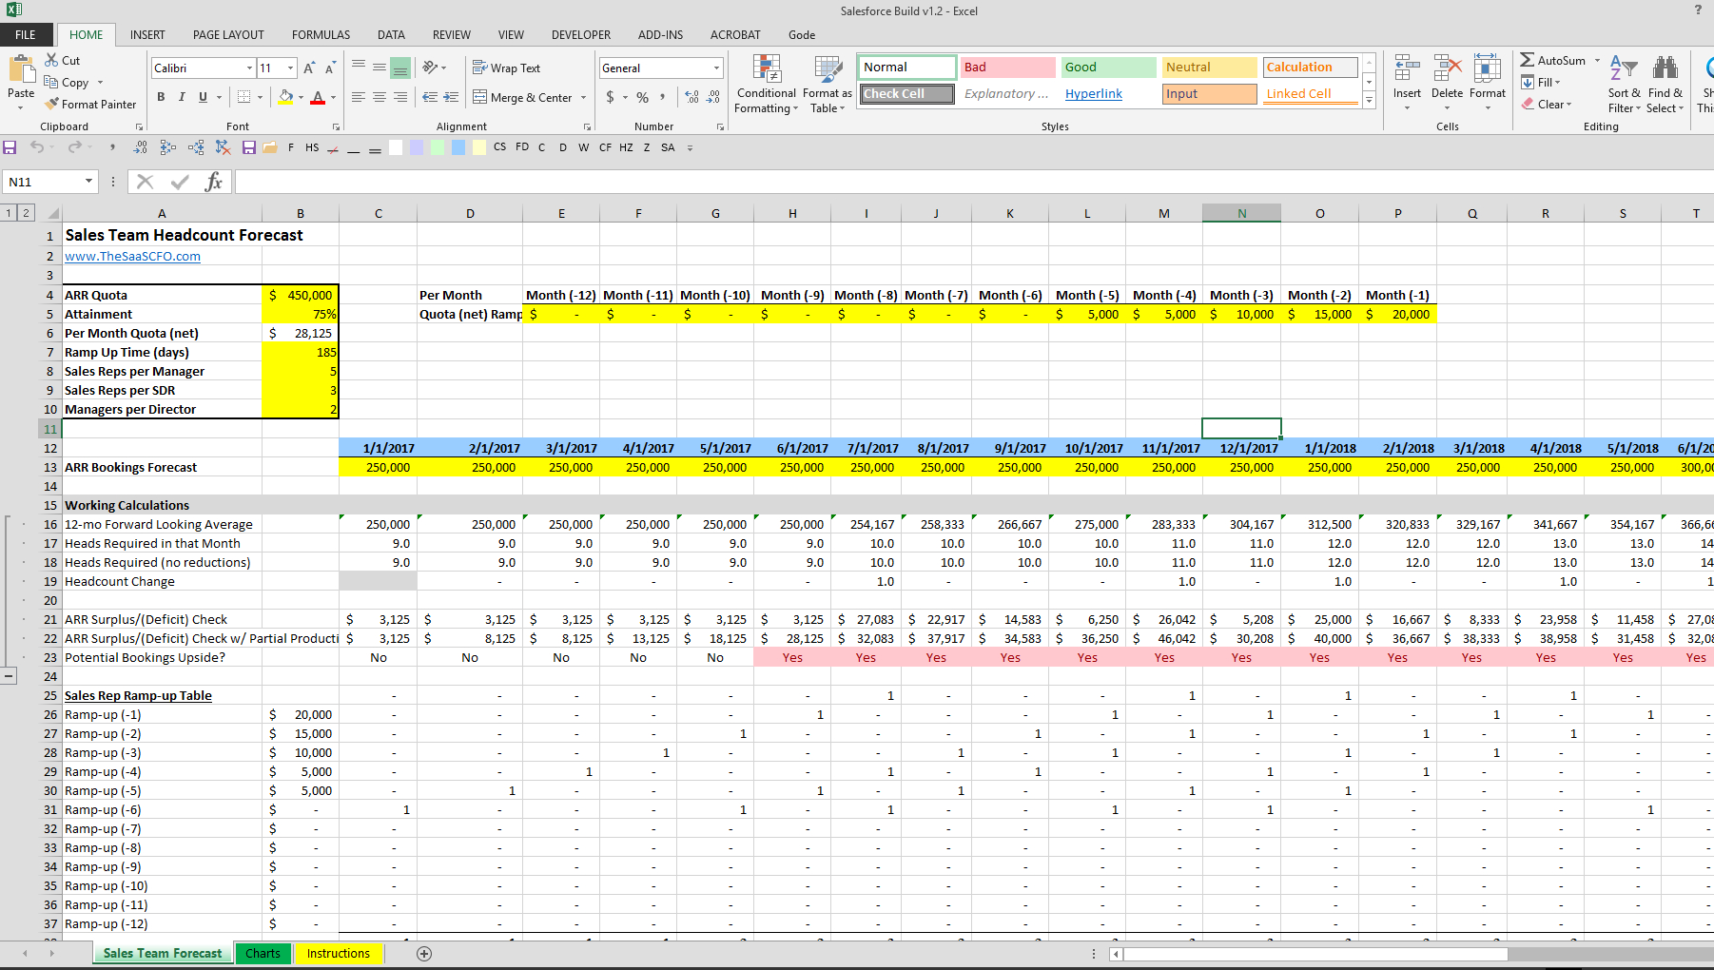Apply the Percent Style icon

pos(640,98)
